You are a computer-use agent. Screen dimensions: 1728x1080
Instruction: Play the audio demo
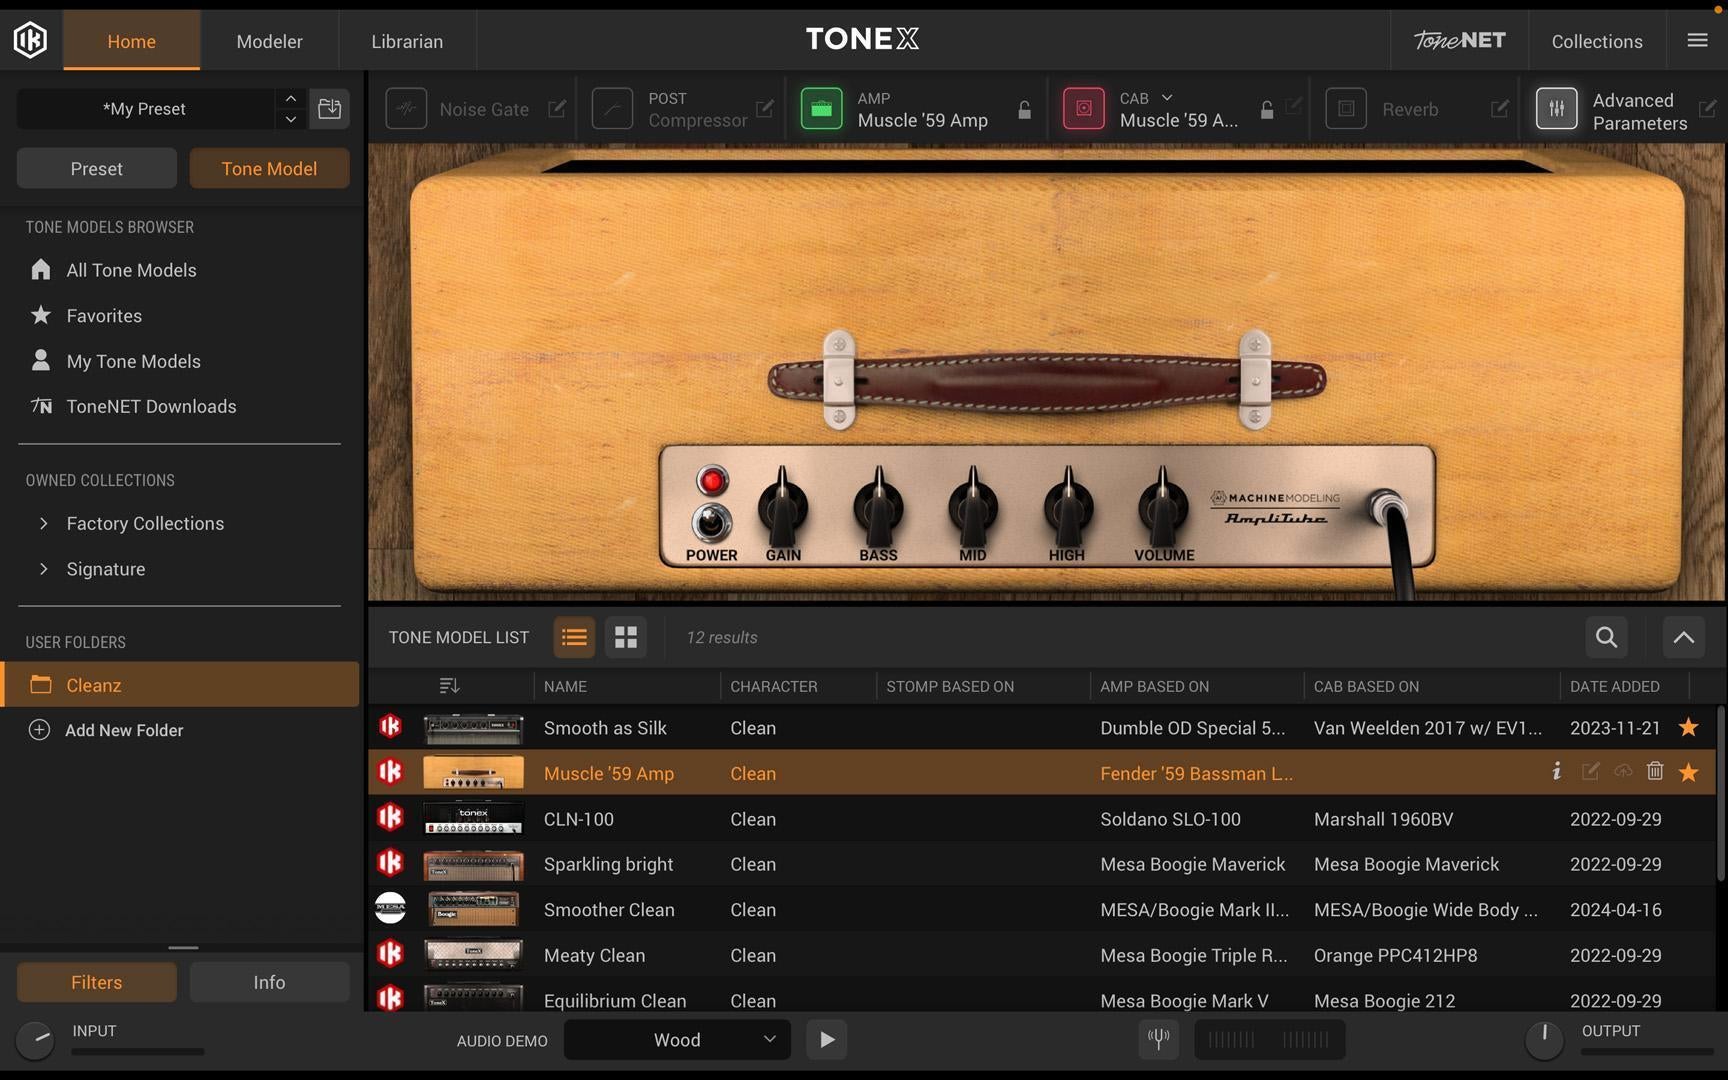point(827,1040)
